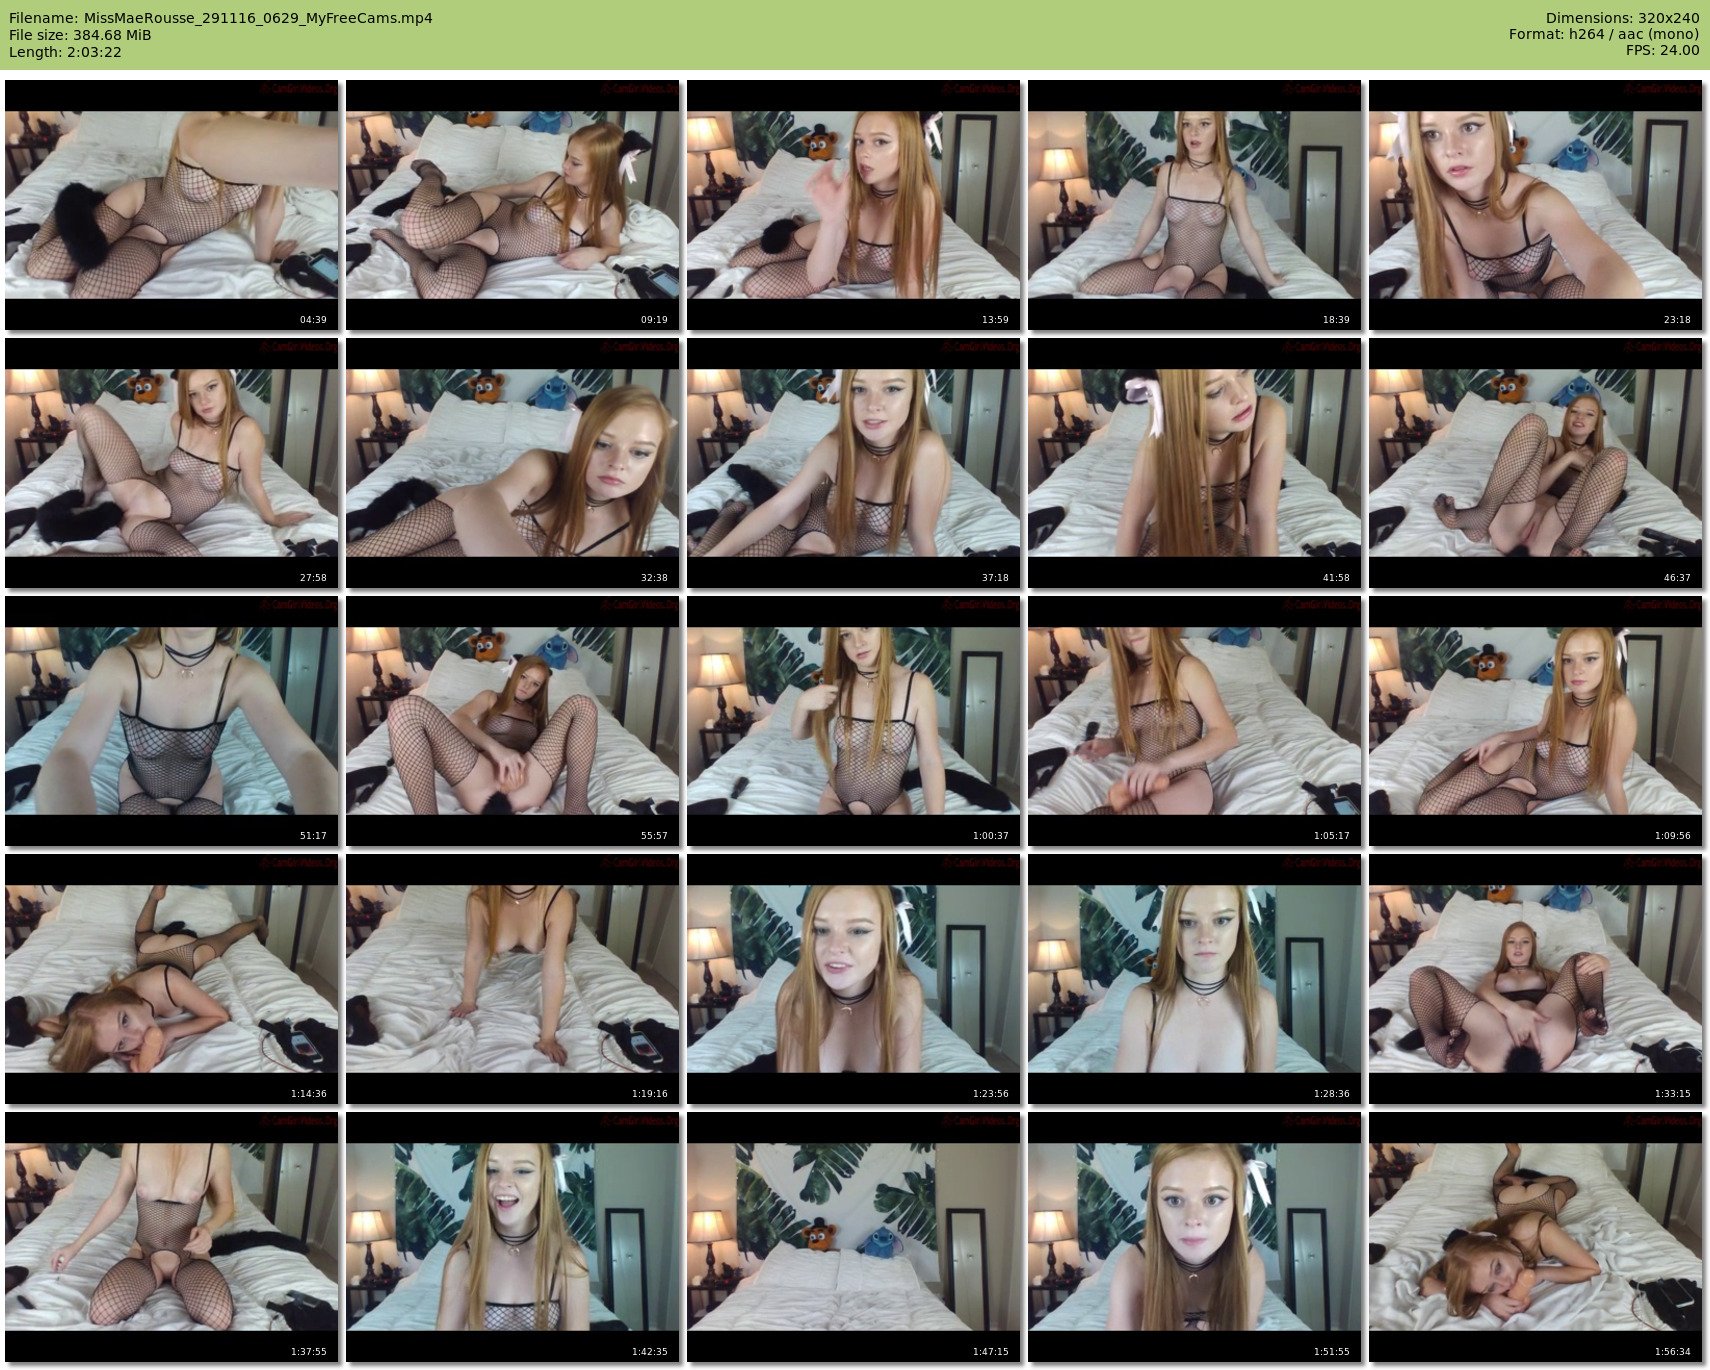
Task: Open the thumbnail marked 1:28:36
Action: (1194, 979)
